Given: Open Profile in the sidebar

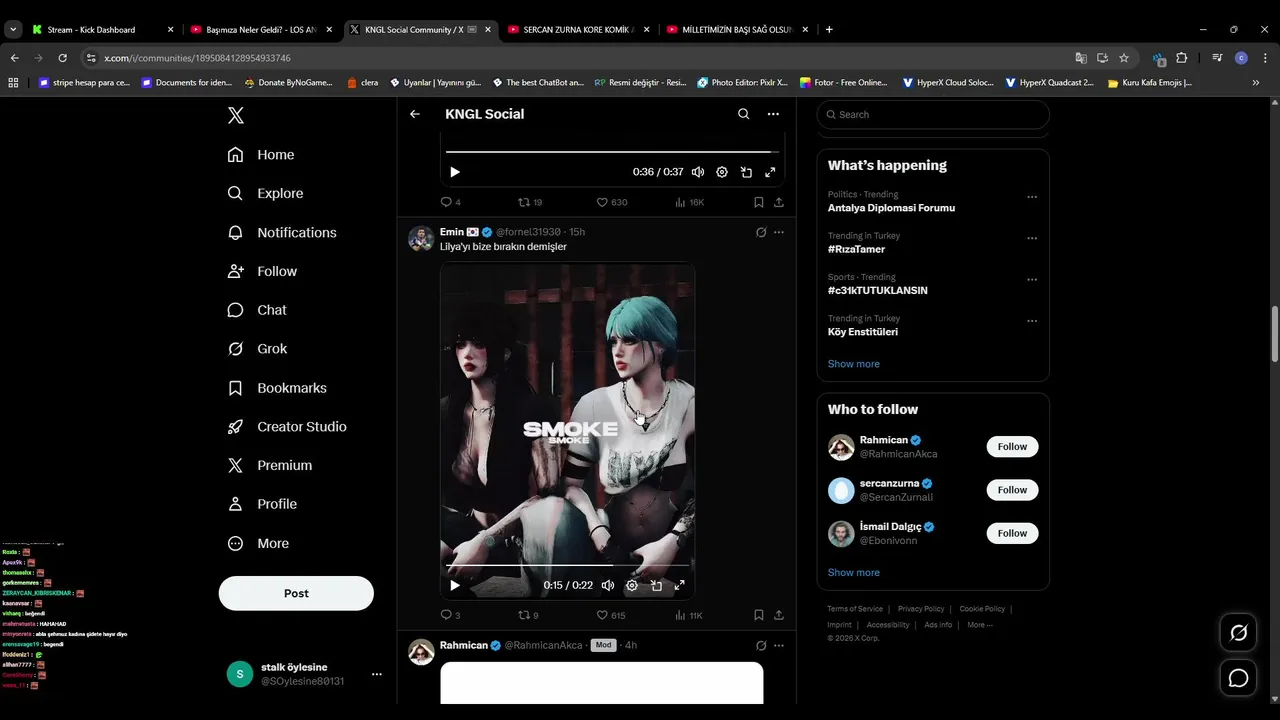Looking at the screenshot, I should point(262,505).
